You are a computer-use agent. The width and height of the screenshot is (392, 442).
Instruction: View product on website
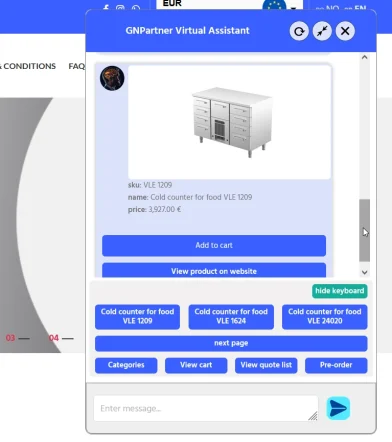[214, 270]
